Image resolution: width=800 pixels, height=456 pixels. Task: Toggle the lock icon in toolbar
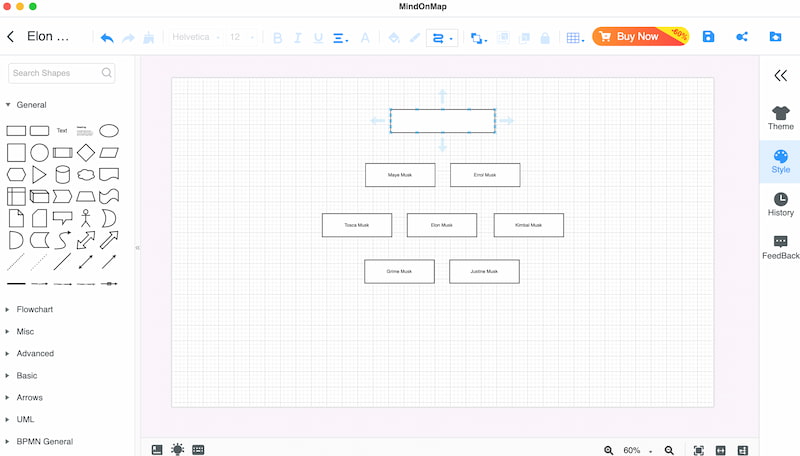click(545, 38)
